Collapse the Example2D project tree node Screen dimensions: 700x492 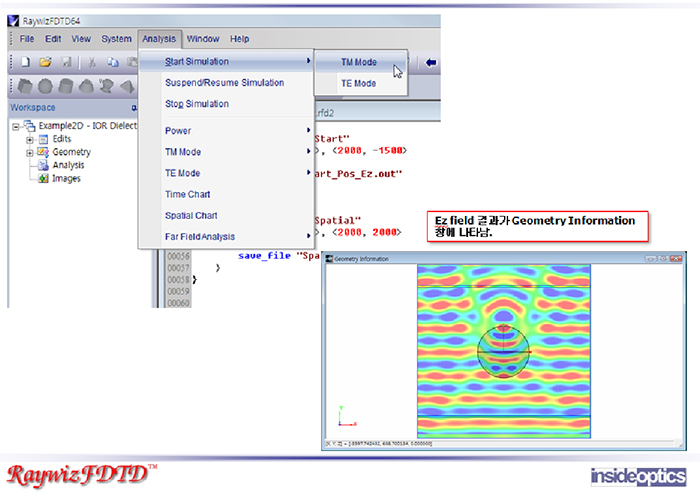[x=16, y=126]
